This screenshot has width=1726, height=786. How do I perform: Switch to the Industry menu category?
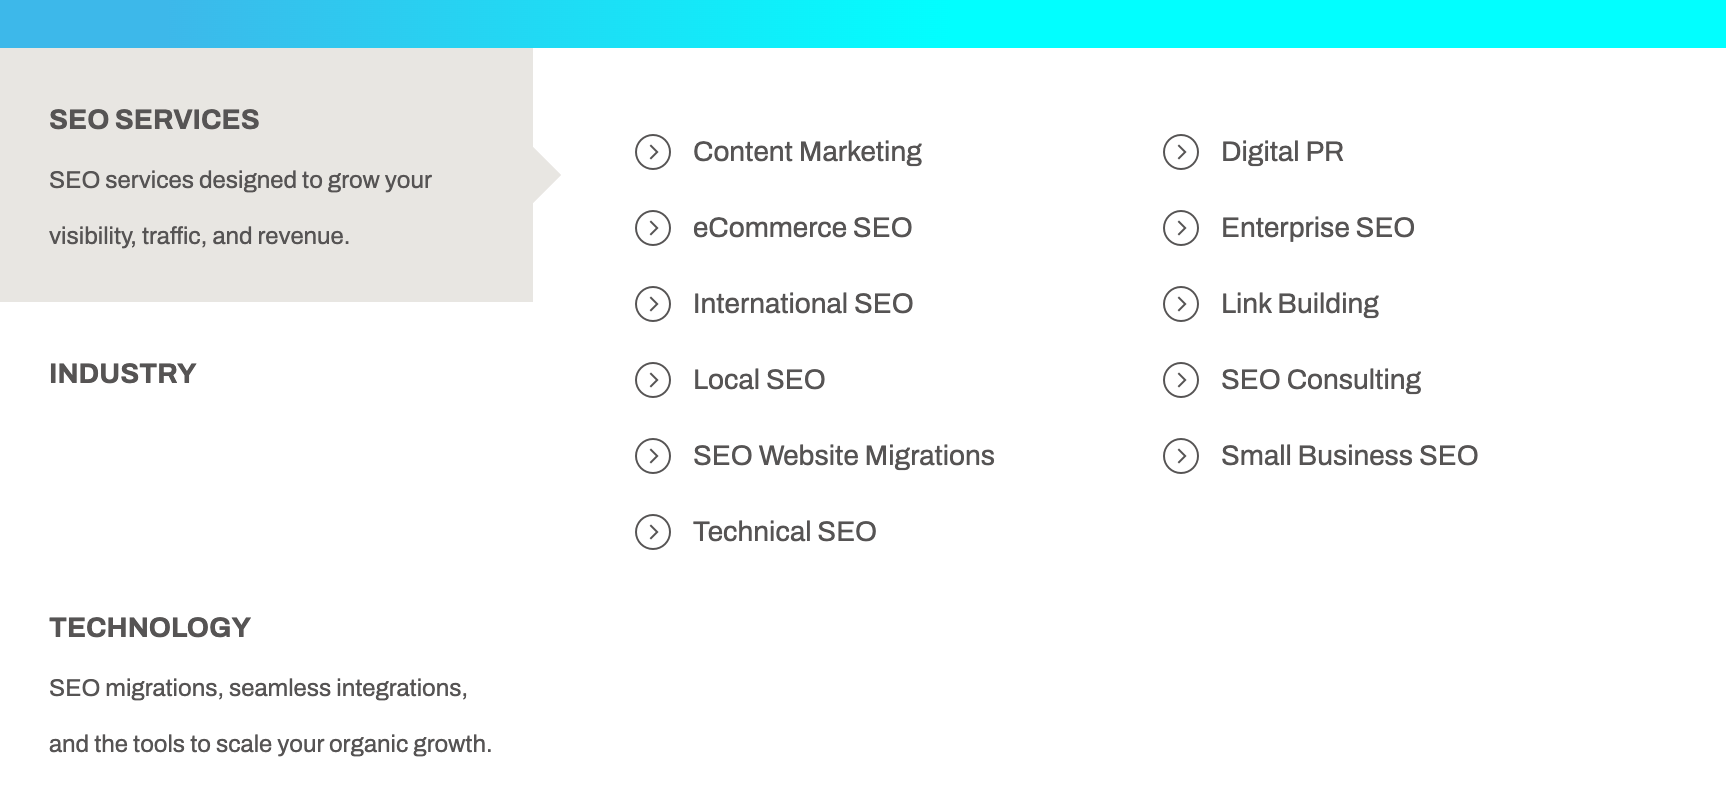pyautogui.click(x=123, y=374)
